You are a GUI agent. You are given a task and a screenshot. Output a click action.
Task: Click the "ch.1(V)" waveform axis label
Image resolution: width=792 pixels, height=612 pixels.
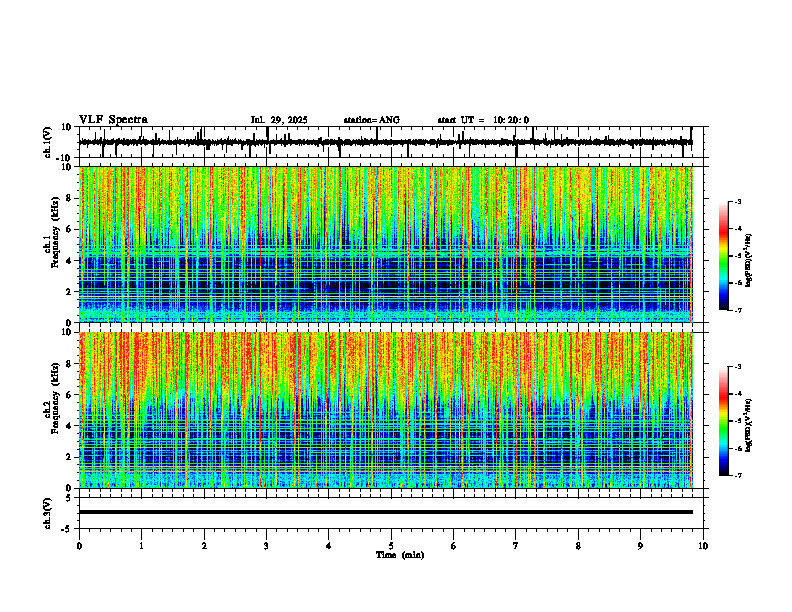click(48, 142)
